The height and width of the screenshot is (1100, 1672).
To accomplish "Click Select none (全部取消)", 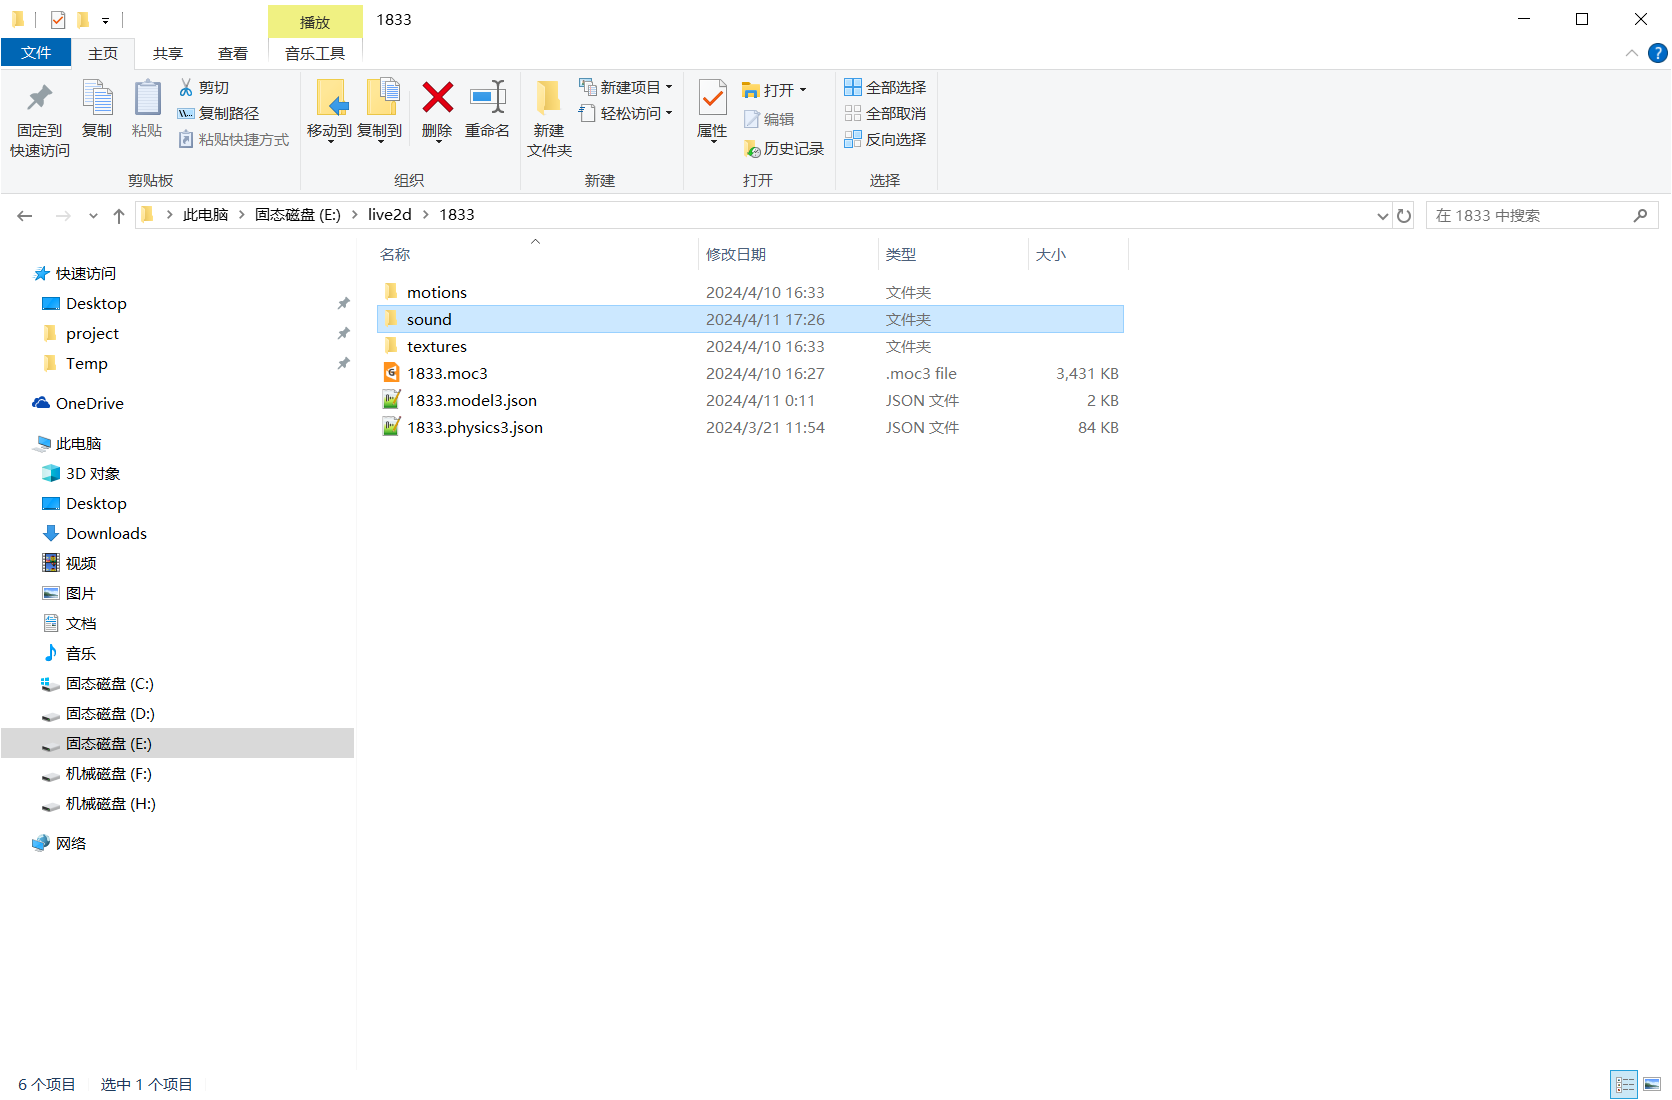I will pos(885,114).
